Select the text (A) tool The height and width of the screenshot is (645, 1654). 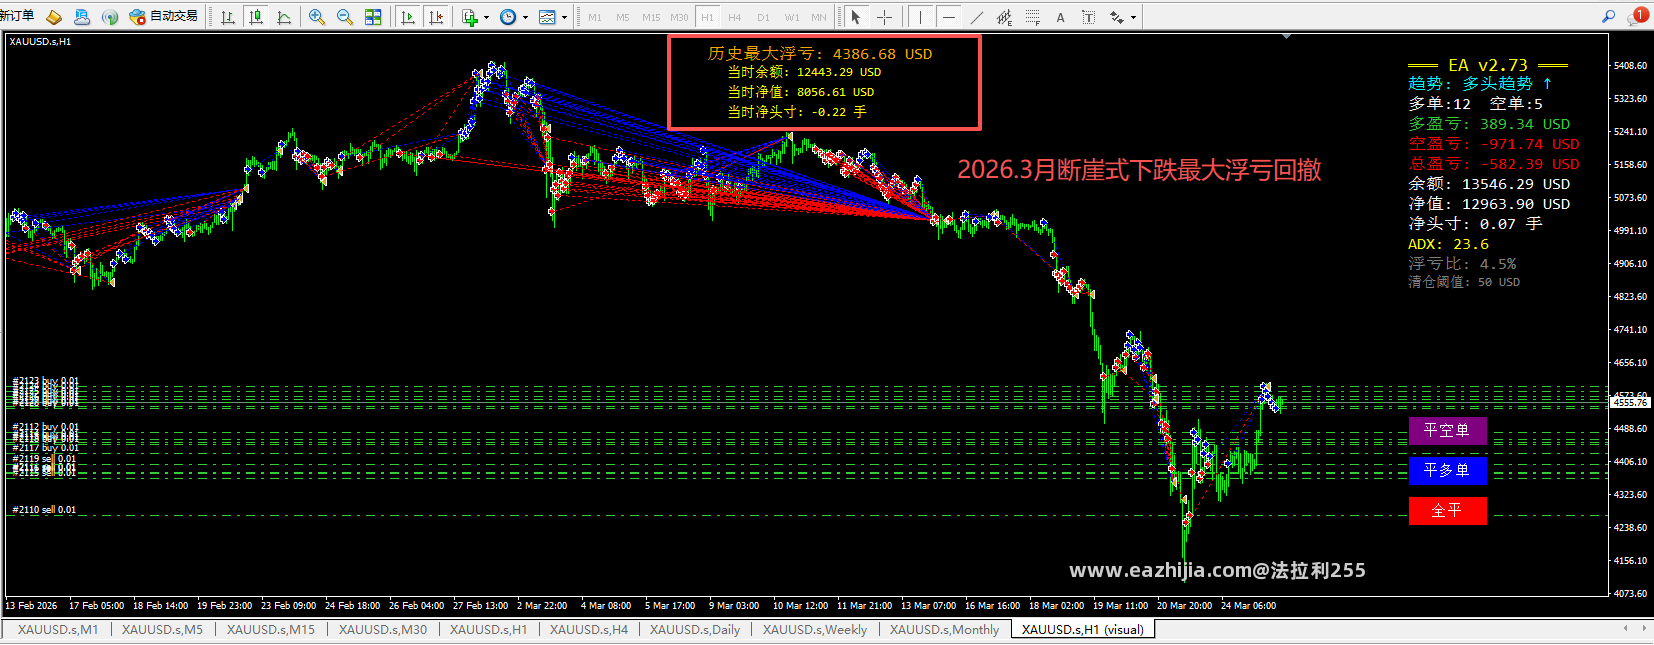(1060, 17)
